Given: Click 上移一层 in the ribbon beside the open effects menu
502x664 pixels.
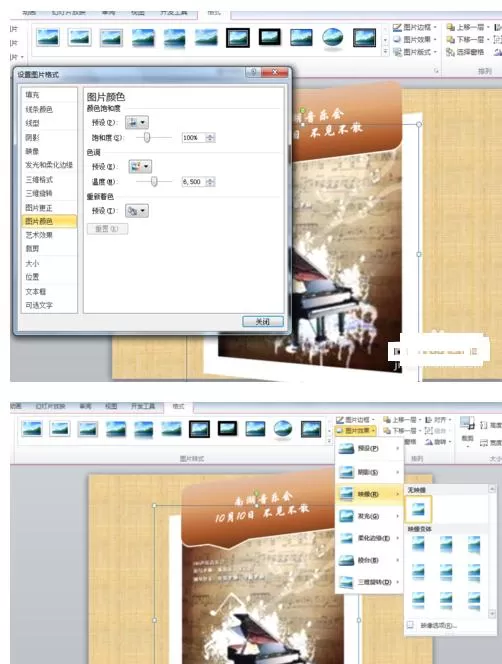Looking at the screenshot, I should click(x=401, y=420).
